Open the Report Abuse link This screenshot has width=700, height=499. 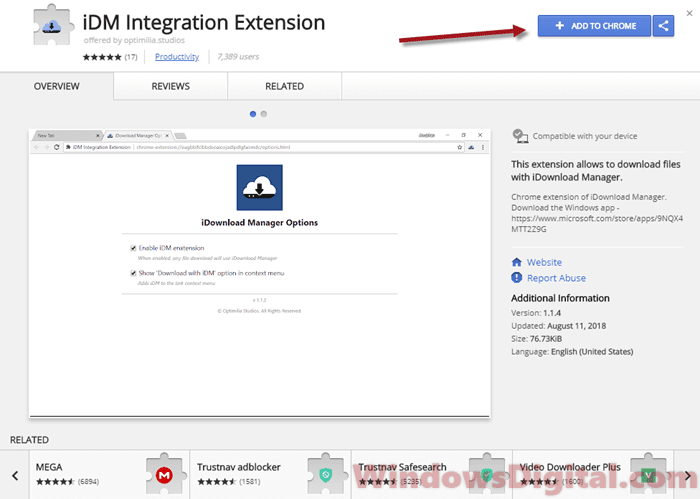coord(556,278)
